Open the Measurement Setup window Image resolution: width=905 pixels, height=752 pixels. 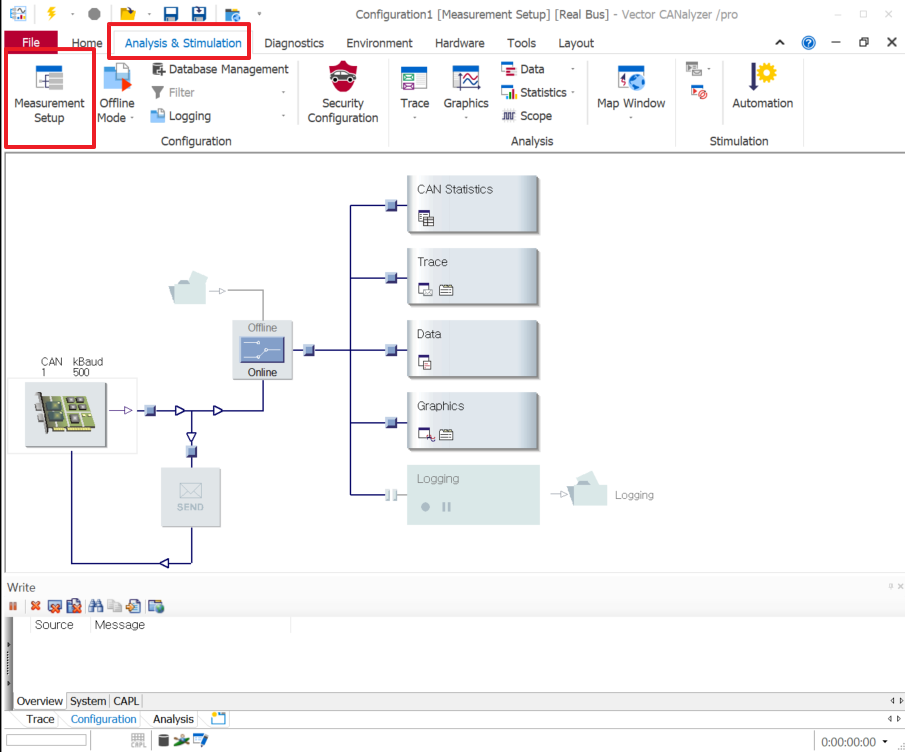[49, 95]
